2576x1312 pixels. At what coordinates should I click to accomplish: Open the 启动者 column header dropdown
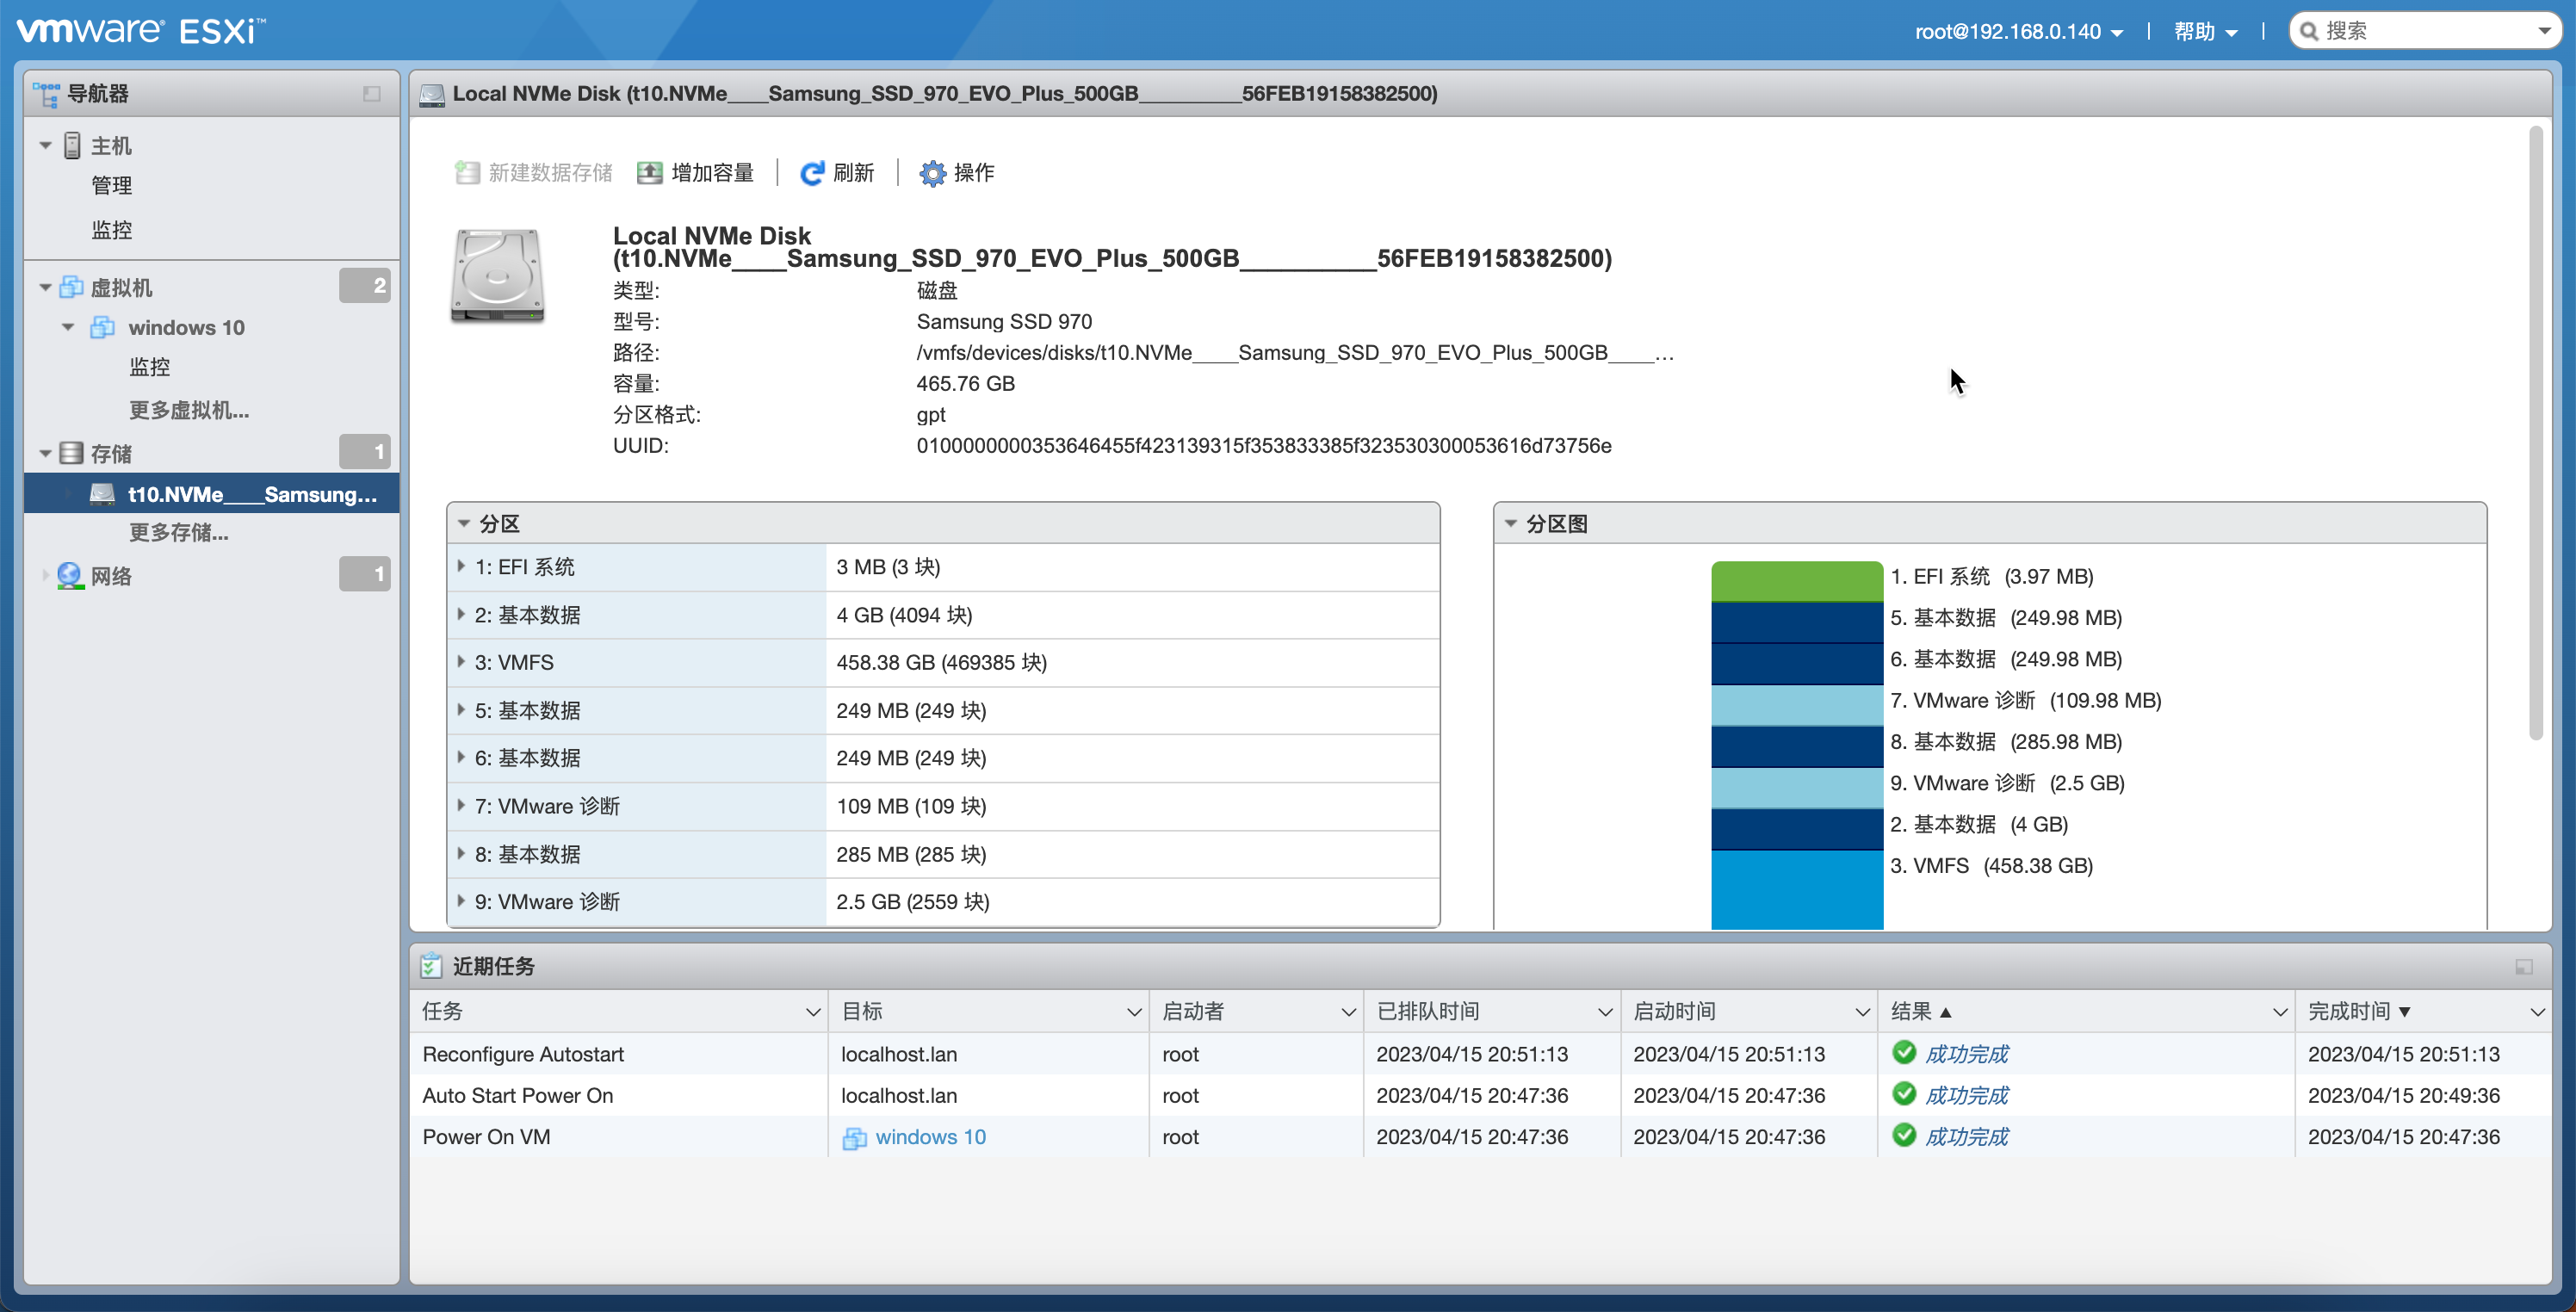pyautogui.click(x=1348, y=1012)
